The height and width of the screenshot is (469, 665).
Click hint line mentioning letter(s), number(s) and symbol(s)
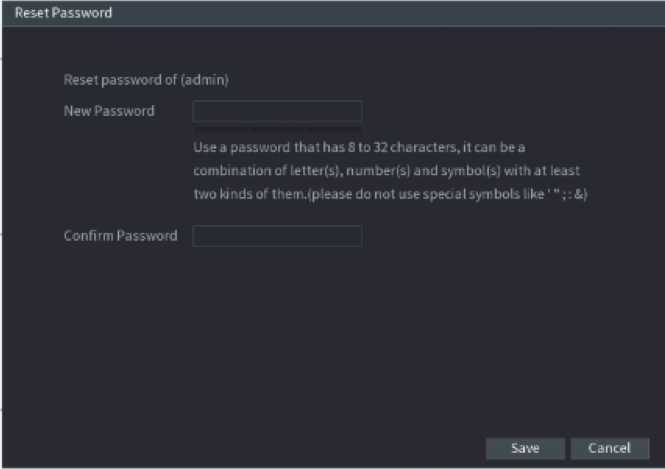(386, 170)
